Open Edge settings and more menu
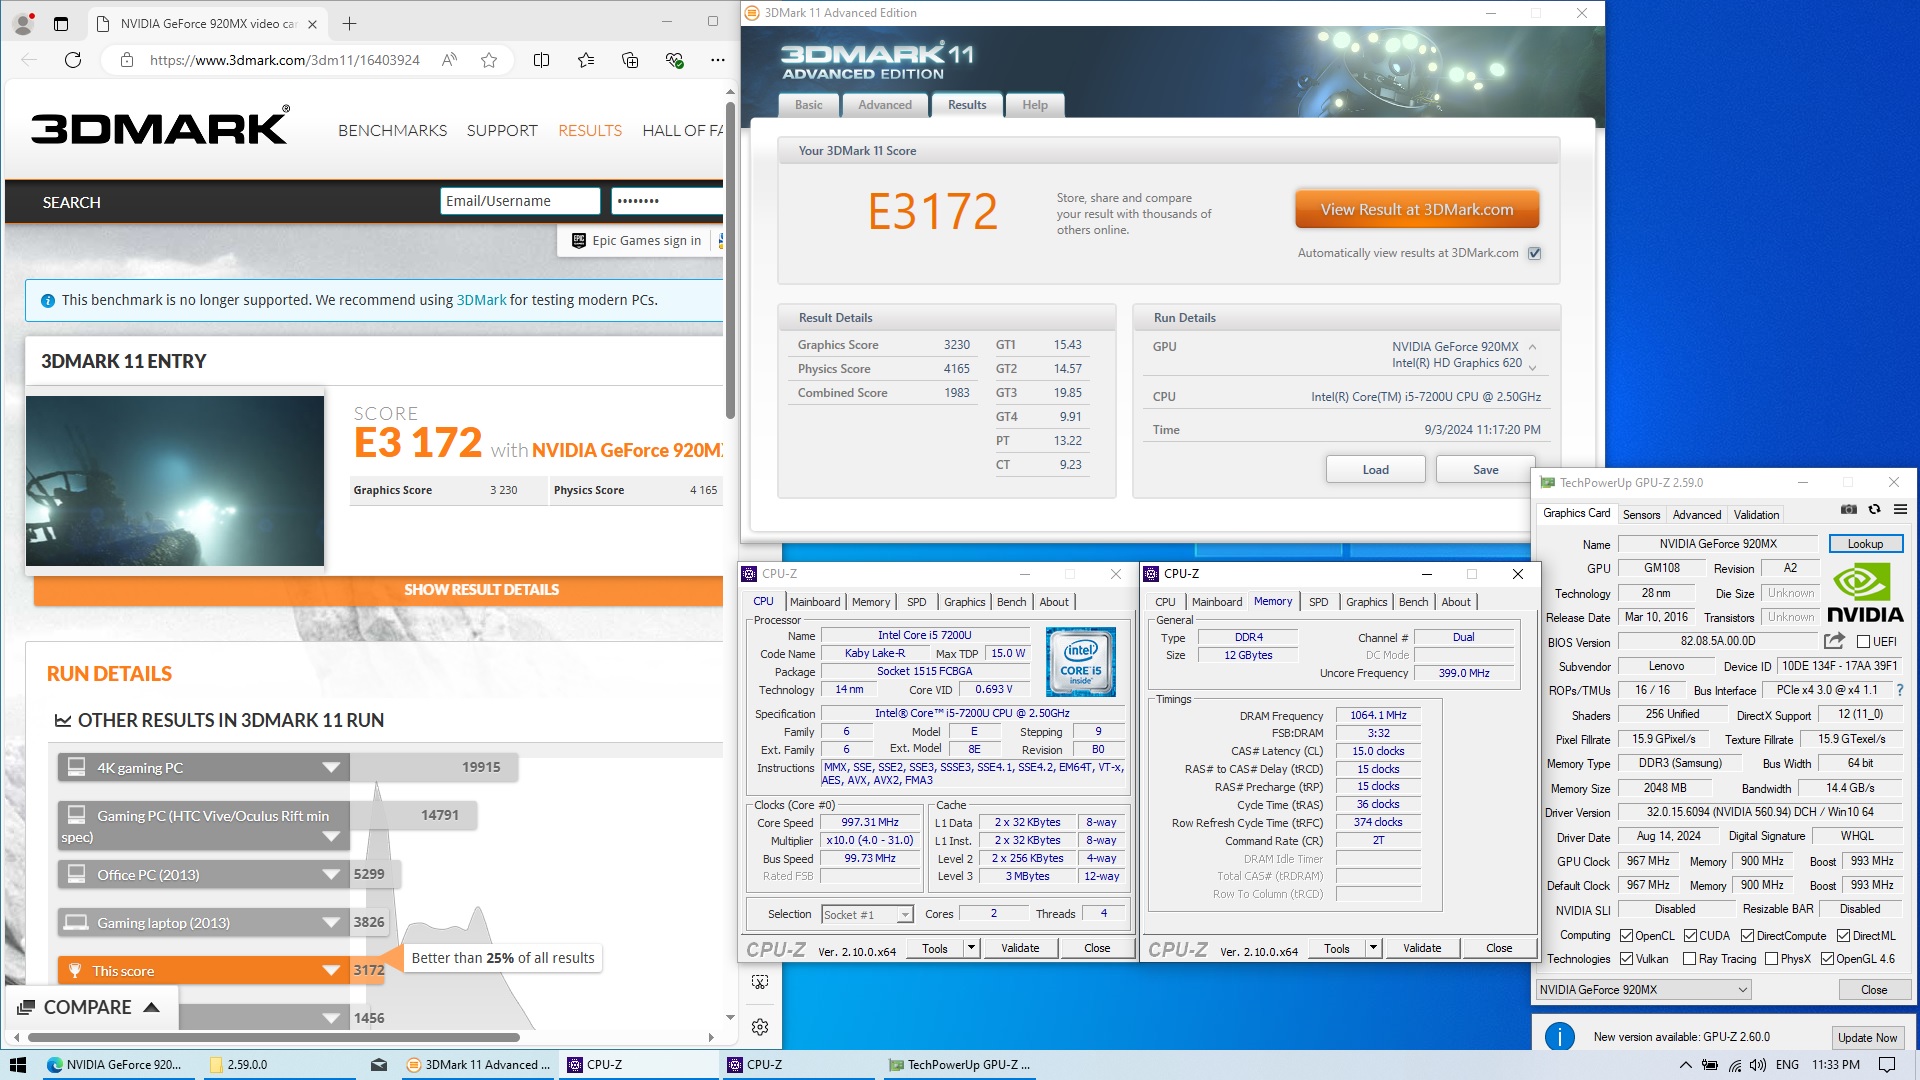 [x=718, y=60]
